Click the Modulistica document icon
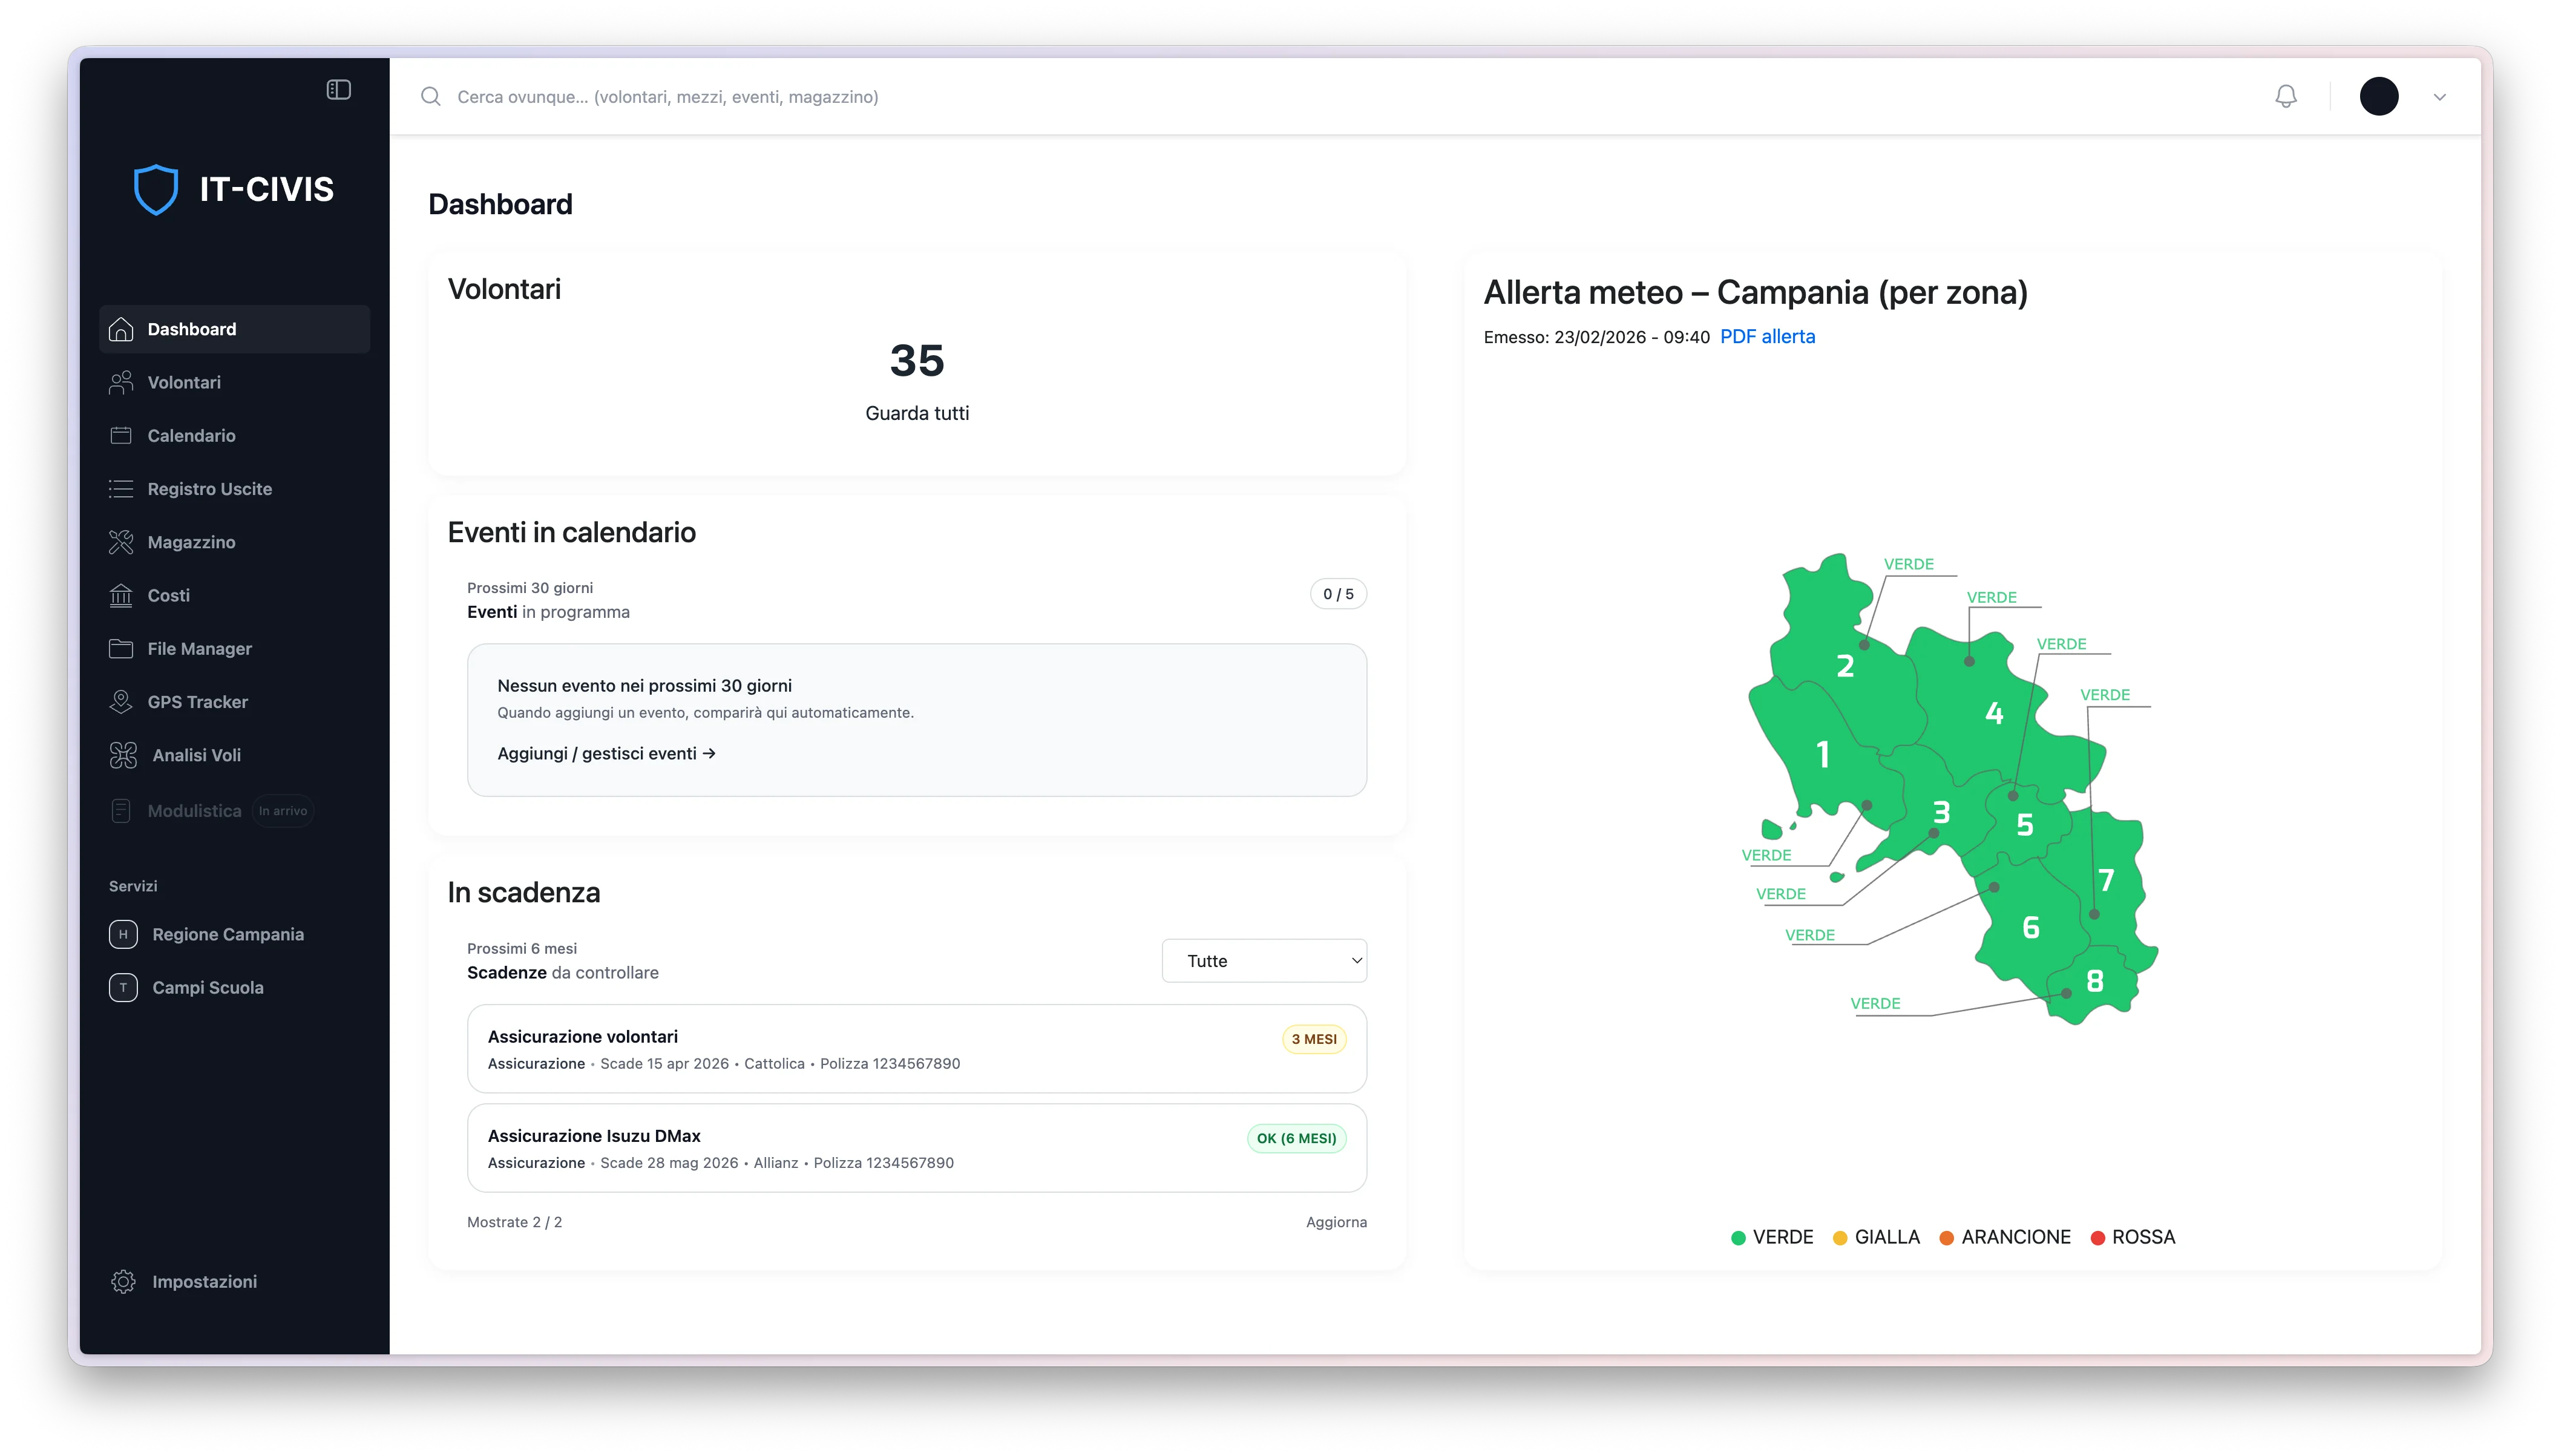Image resolution: width=2561 pixels, height=1456 pixels. click(x=121, y=811)
